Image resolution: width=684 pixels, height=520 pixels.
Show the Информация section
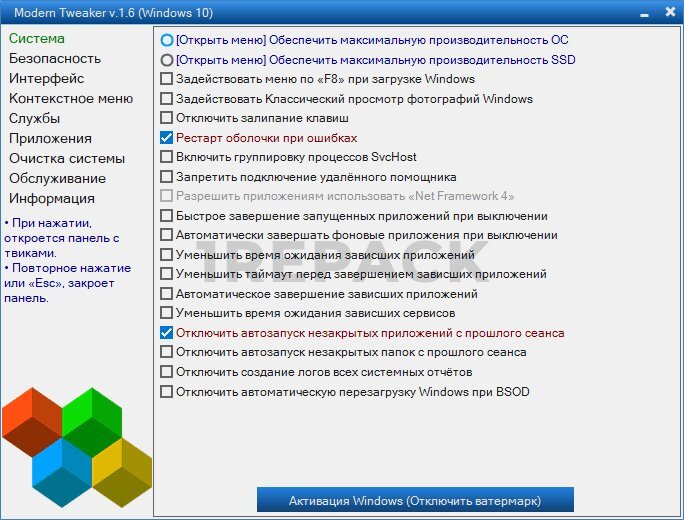(x=51, y=198)
